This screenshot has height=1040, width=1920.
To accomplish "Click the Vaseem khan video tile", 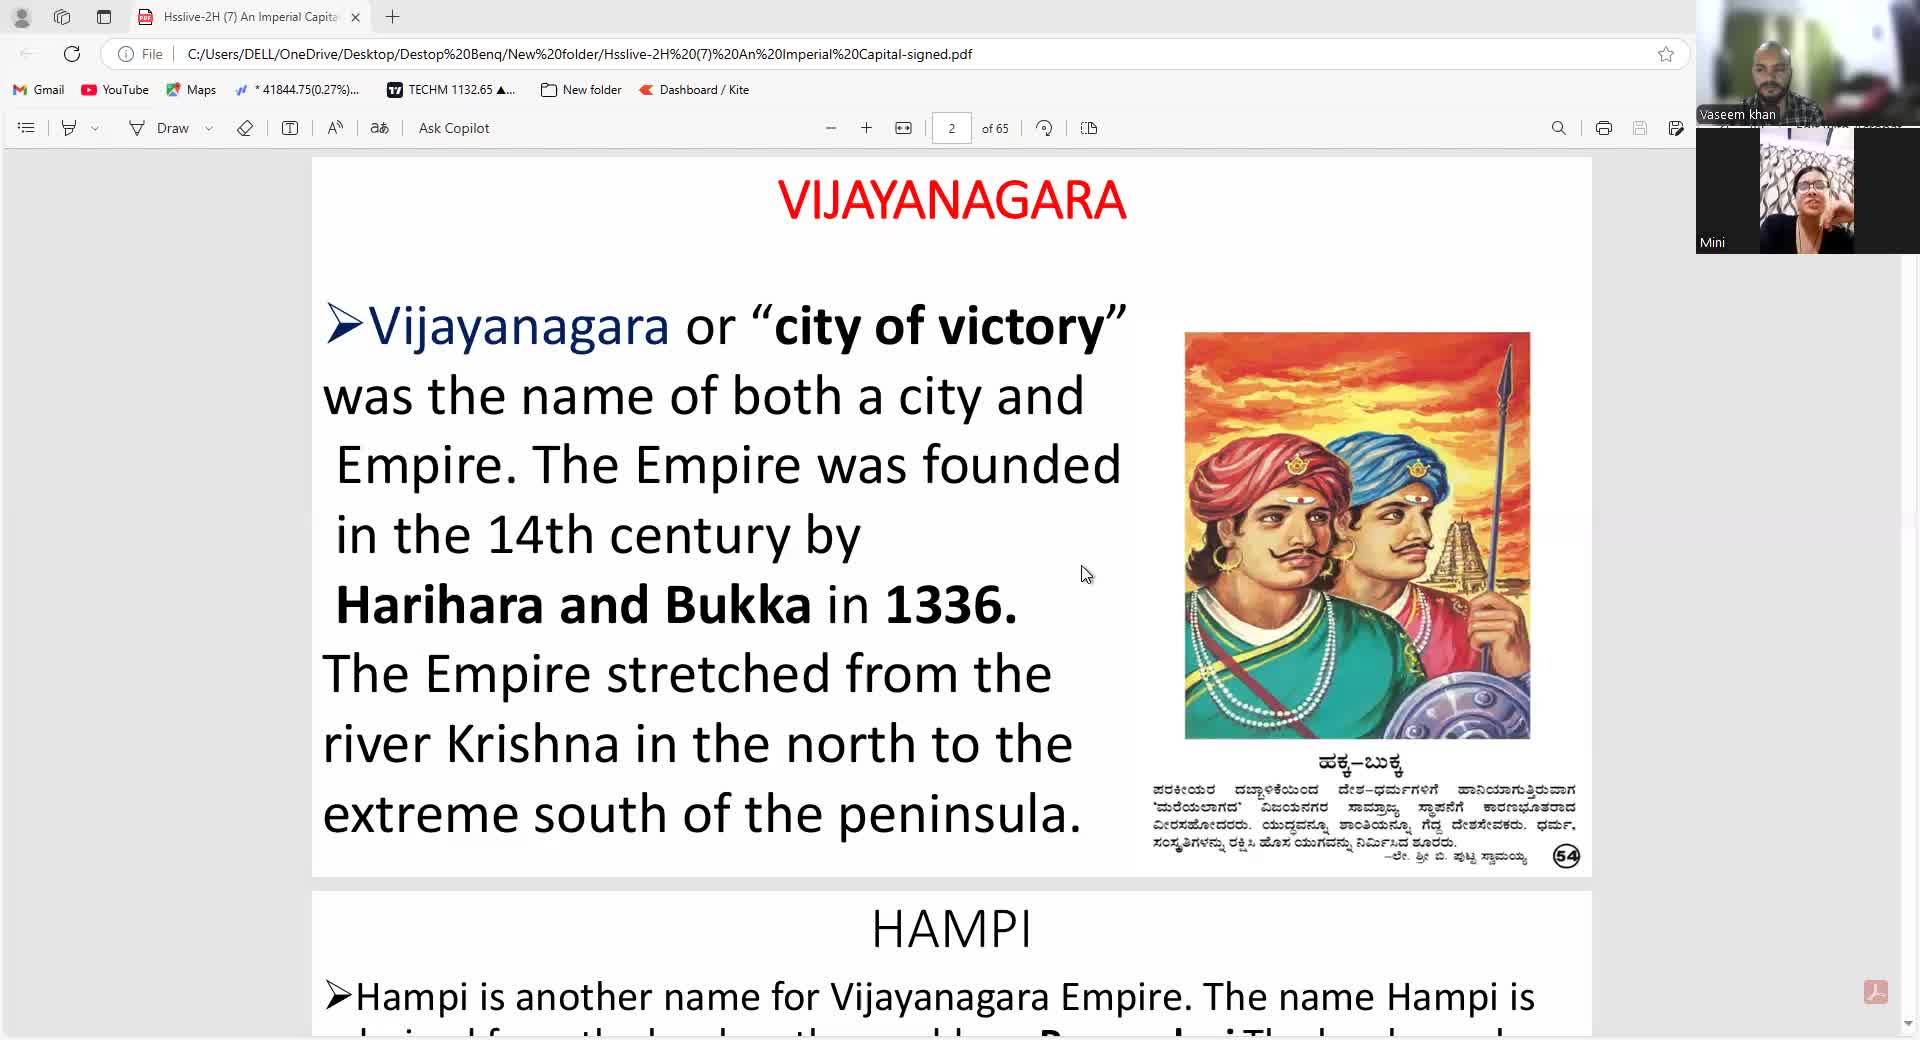I will click(1807, 63).
